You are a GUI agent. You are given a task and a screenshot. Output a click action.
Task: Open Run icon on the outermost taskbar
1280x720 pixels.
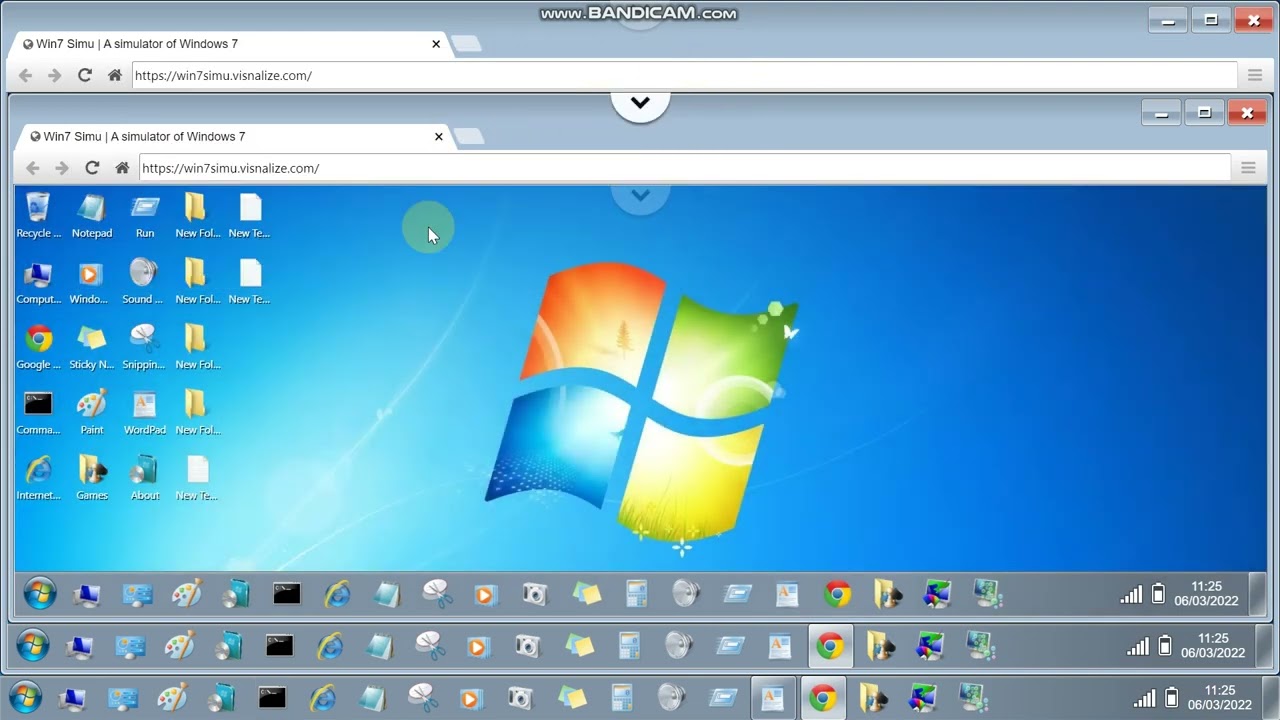(x=723, y=697)
